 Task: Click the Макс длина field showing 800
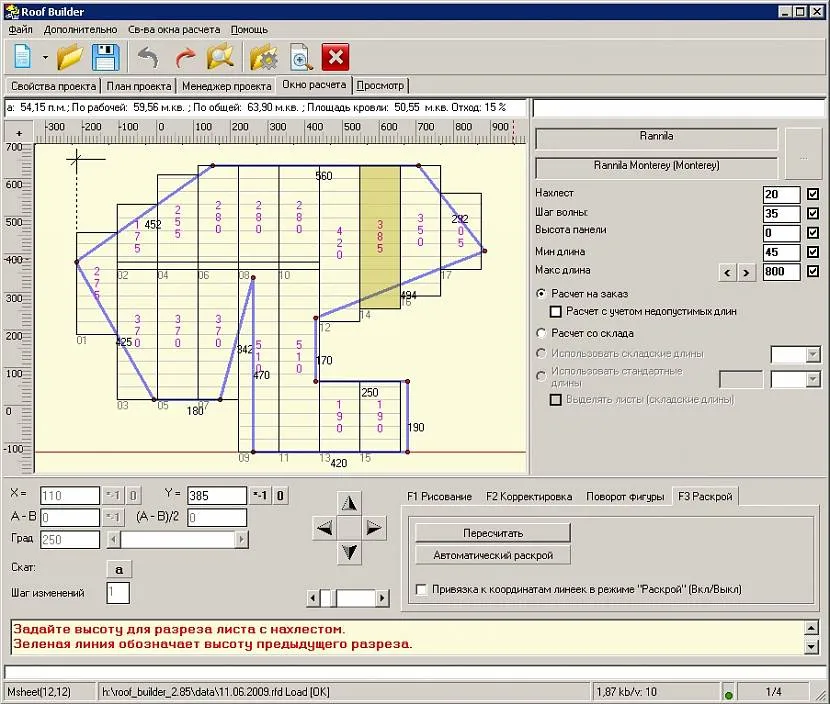[x=781, y=272]
